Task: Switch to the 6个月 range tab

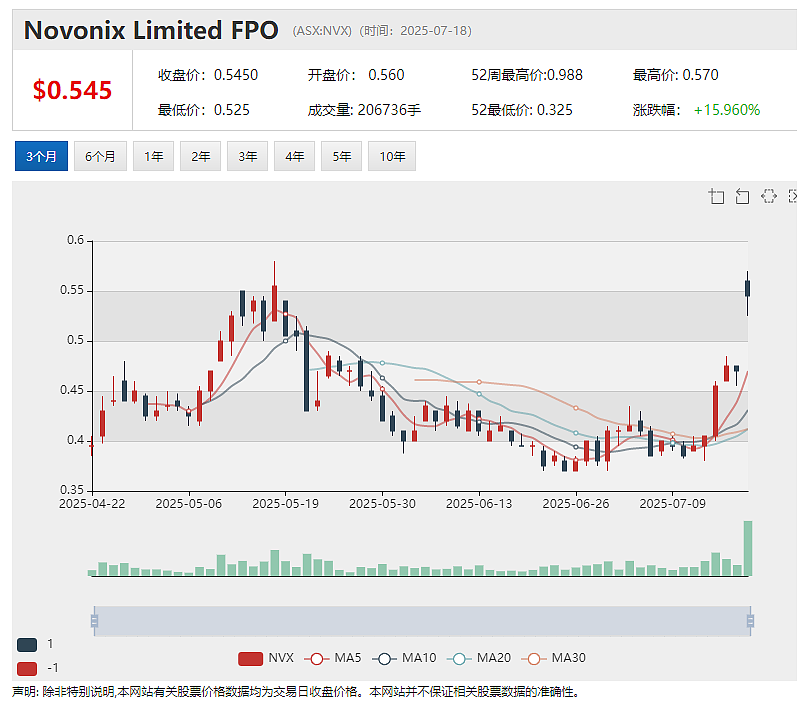Action: click(100, 156)
